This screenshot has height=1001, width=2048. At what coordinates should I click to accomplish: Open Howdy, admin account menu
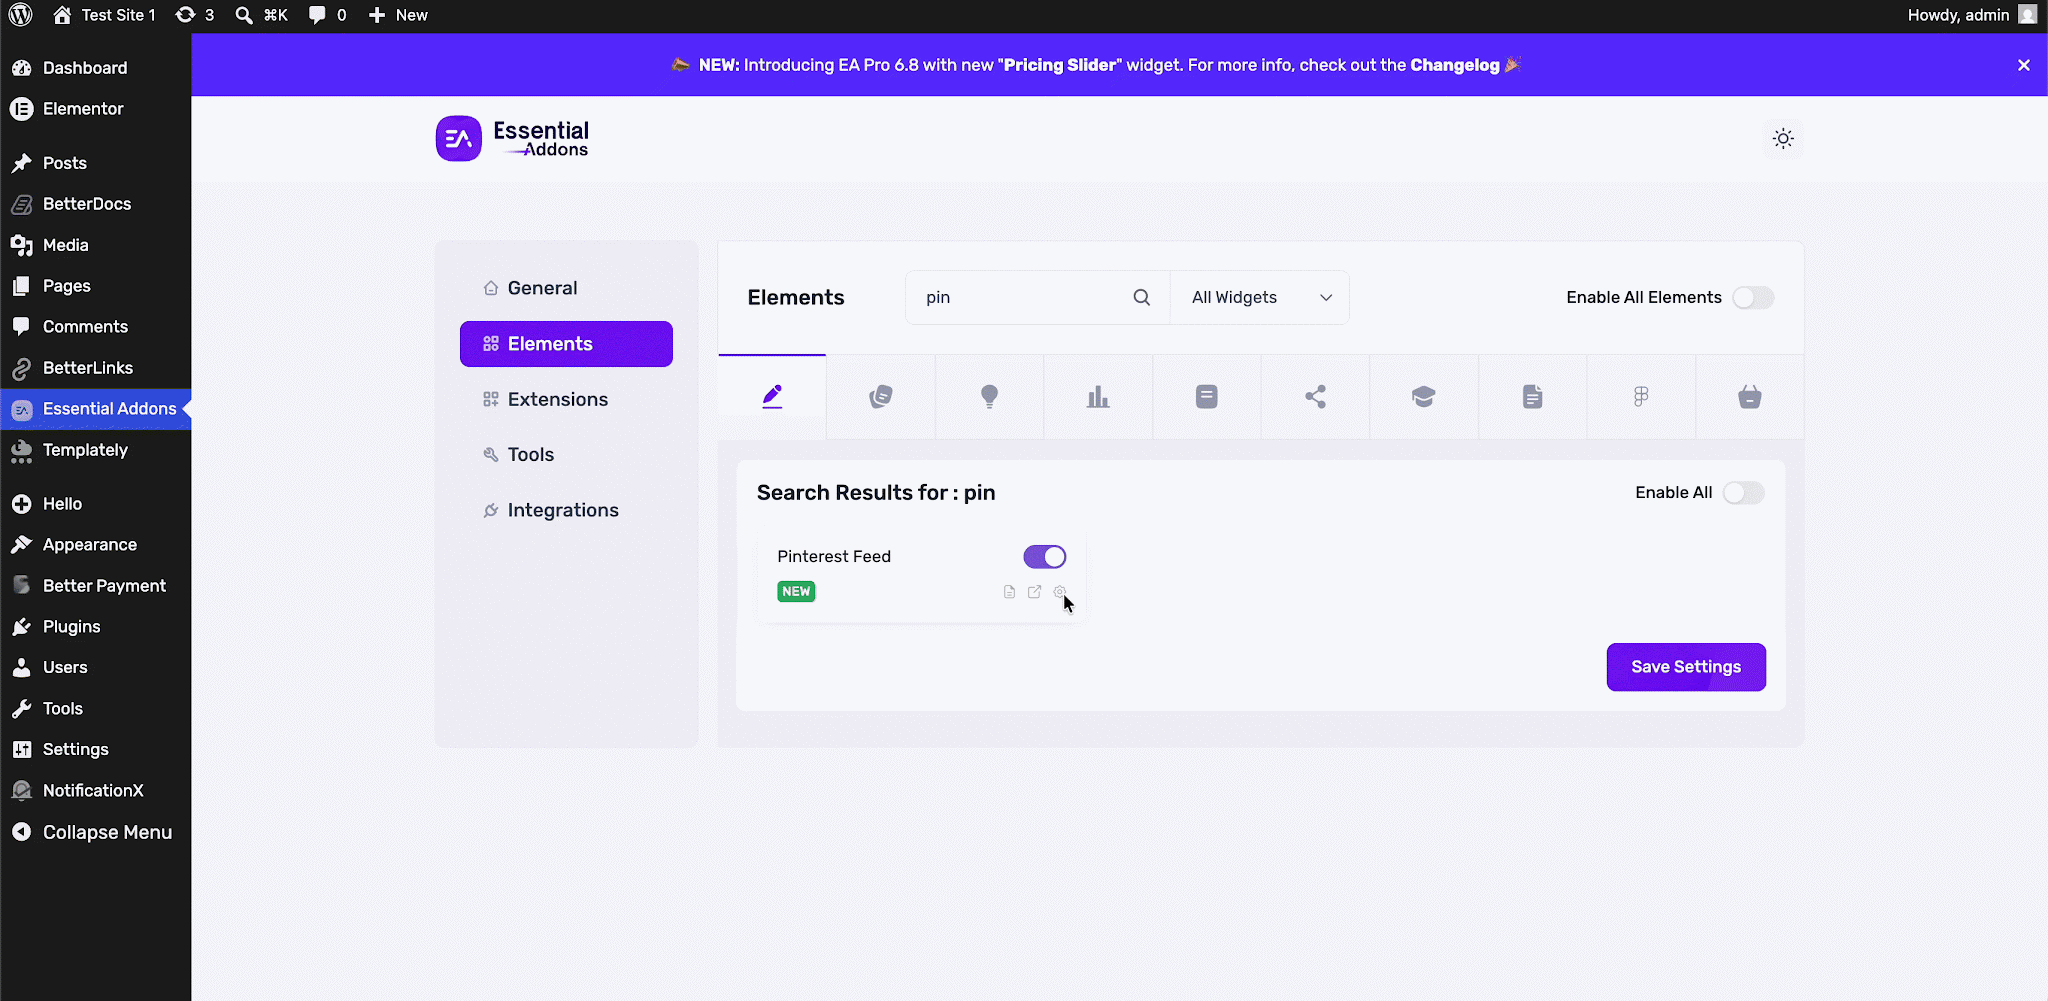1972,15
